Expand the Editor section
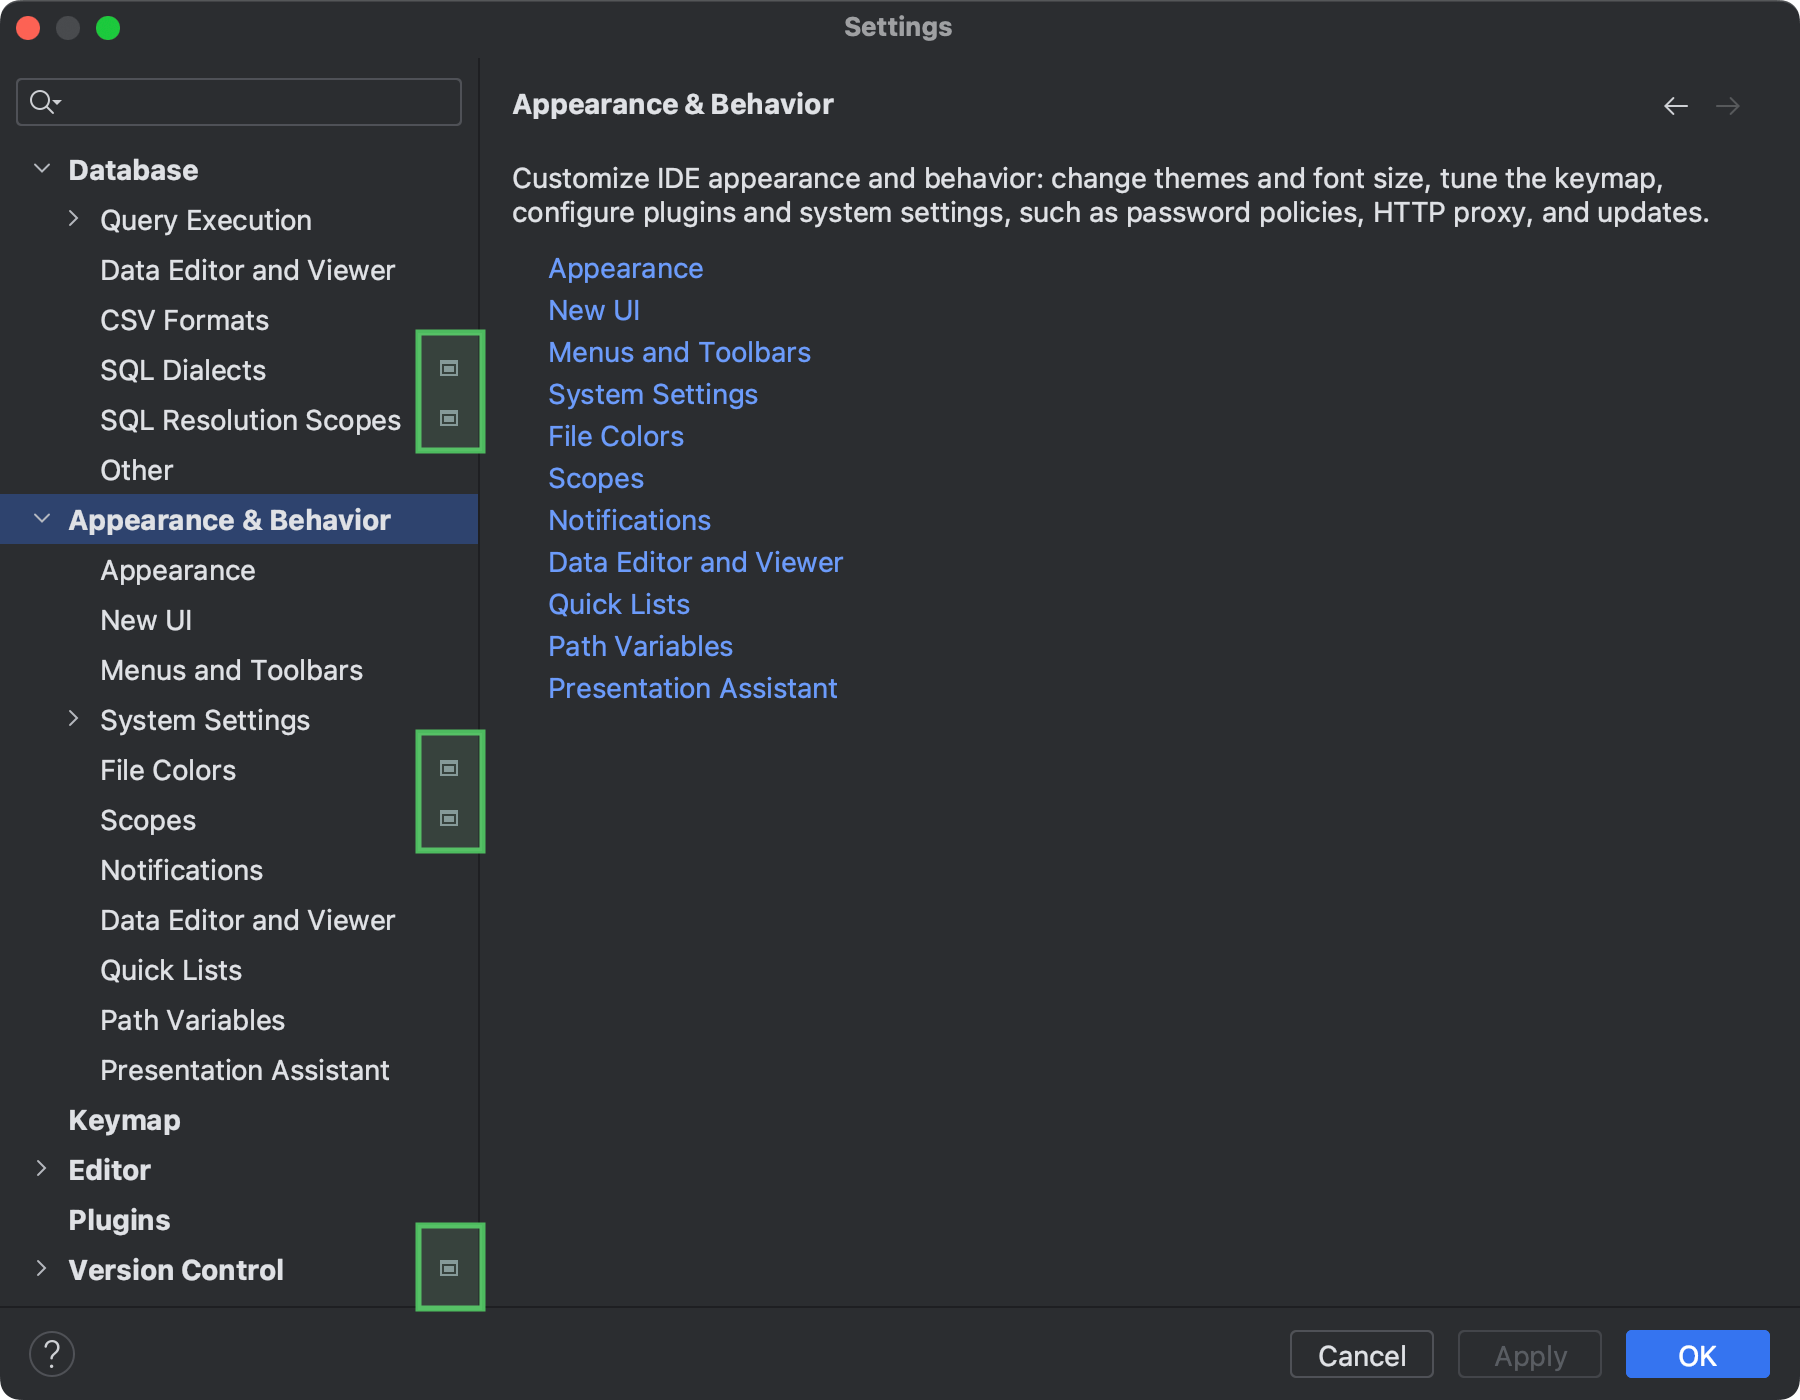The image size is (1800, 1400). click(x=42, y=1168)
